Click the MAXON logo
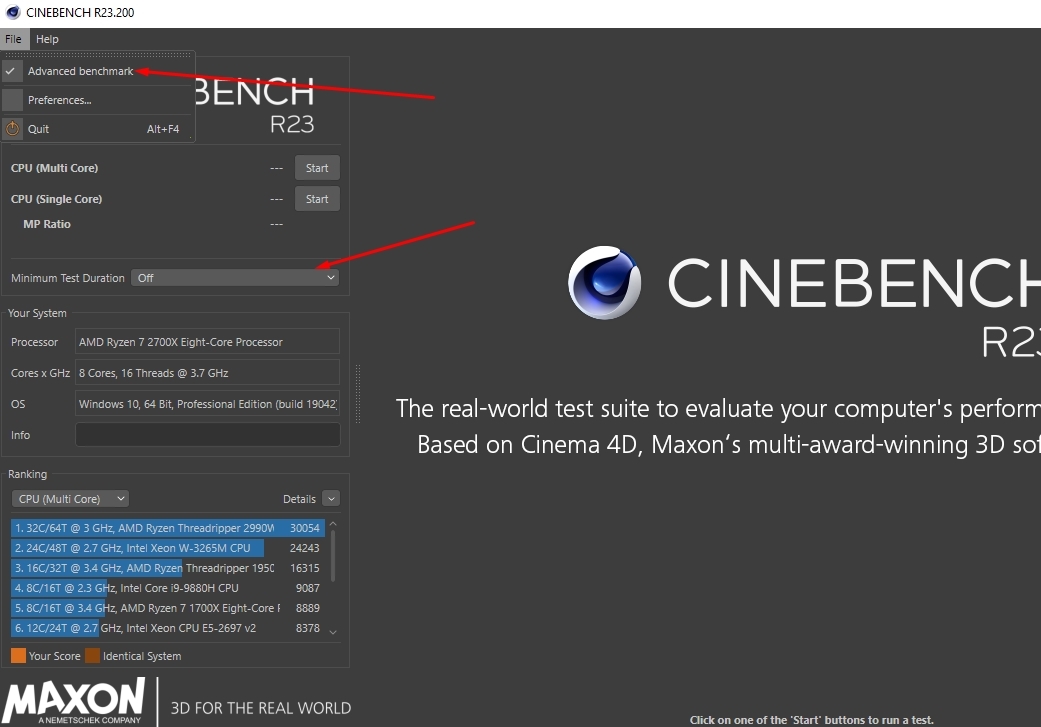 (x=73, y=700)
